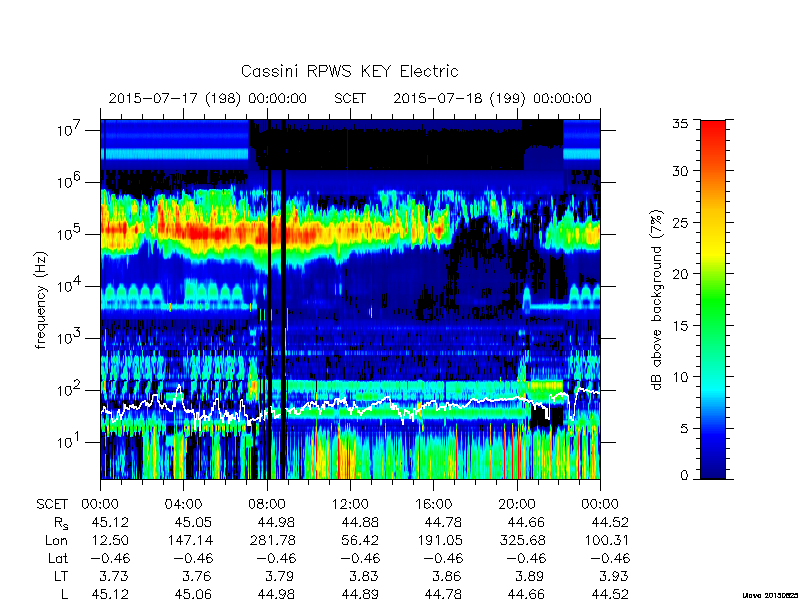The width and height of the screenshot is (800, 600).
Task: Click the 10^5 frequency tick label
Action: click(x=70, y=234)
